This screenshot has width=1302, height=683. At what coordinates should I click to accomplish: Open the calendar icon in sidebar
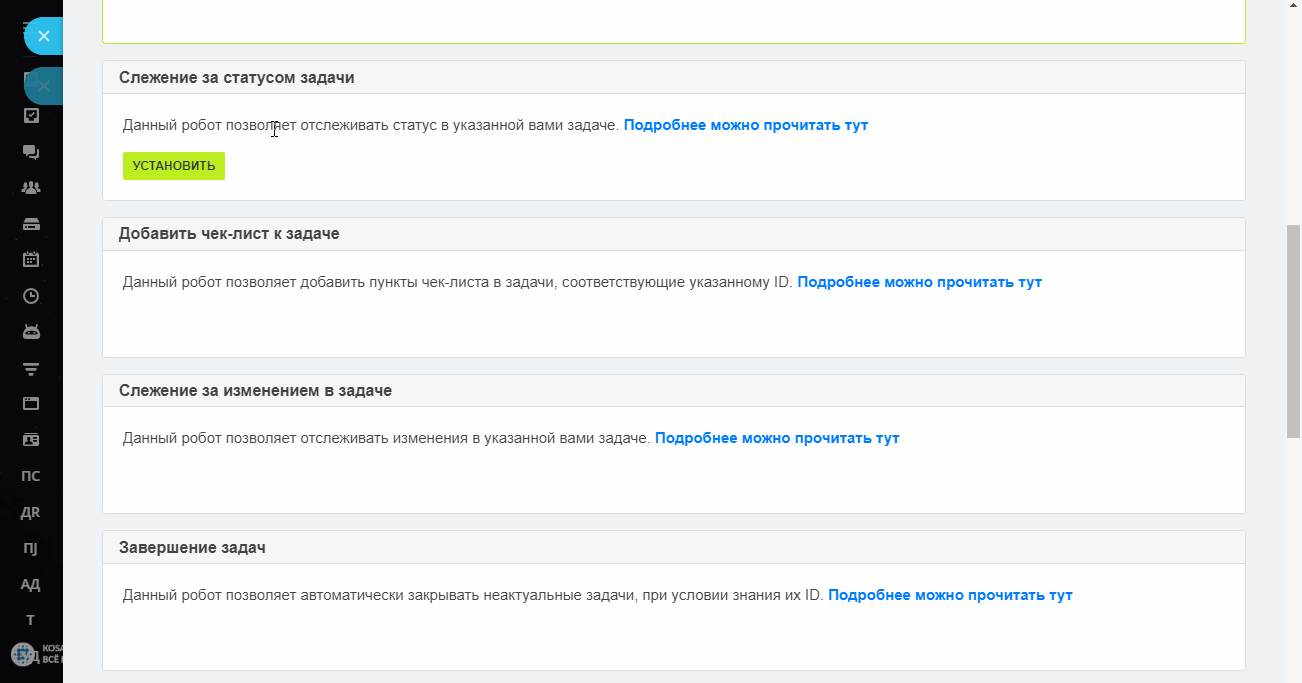tap(31, 260)
